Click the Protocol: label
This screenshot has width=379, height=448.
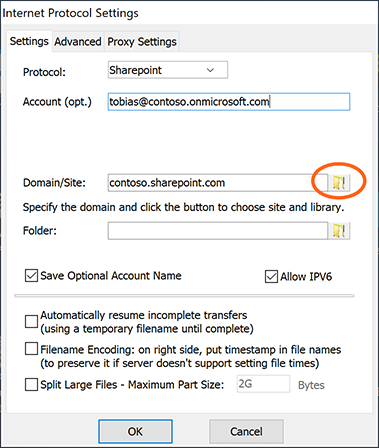44,72
